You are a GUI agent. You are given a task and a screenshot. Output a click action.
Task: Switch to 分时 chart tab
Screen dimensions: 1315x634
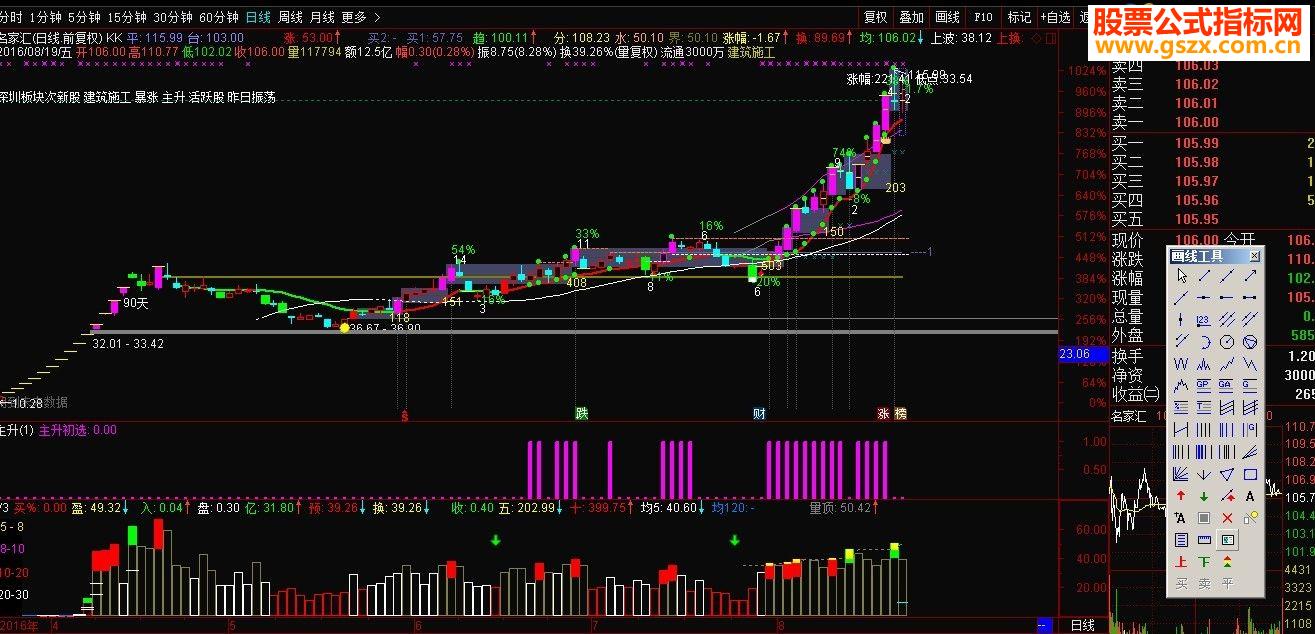11,17
